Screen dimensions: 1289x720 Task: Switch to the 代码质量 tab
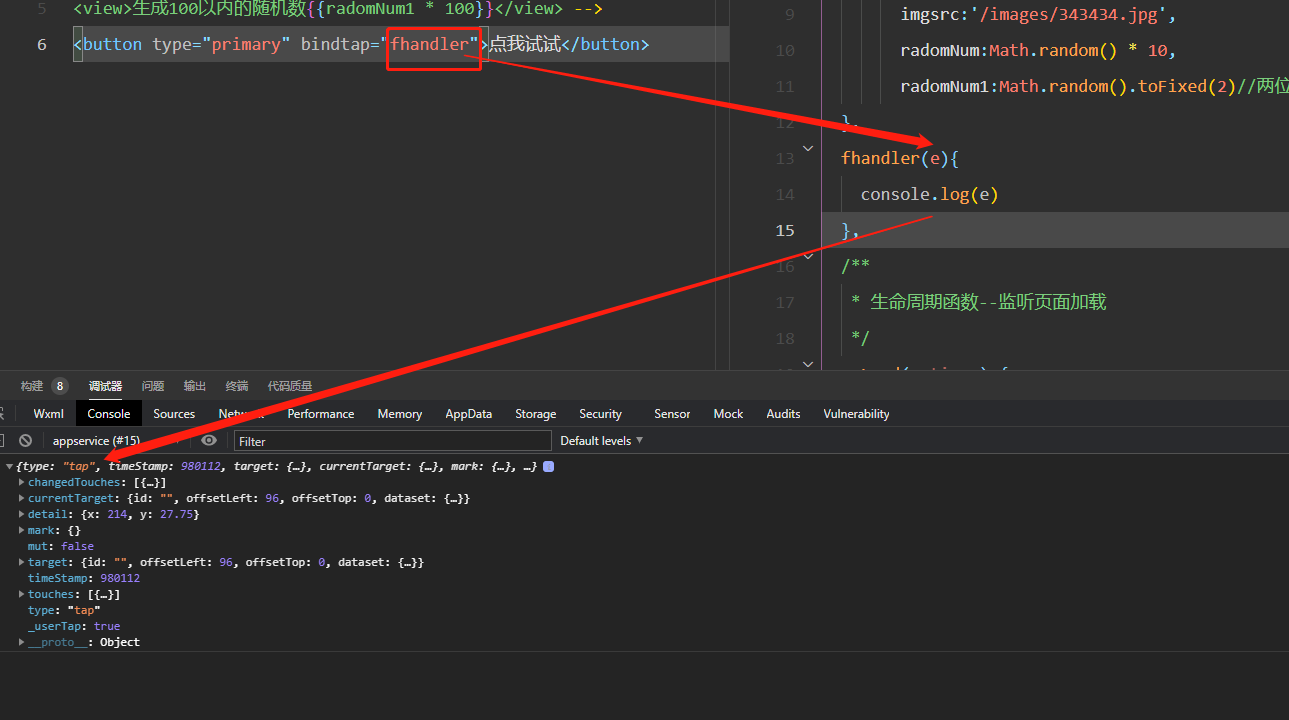290,386
